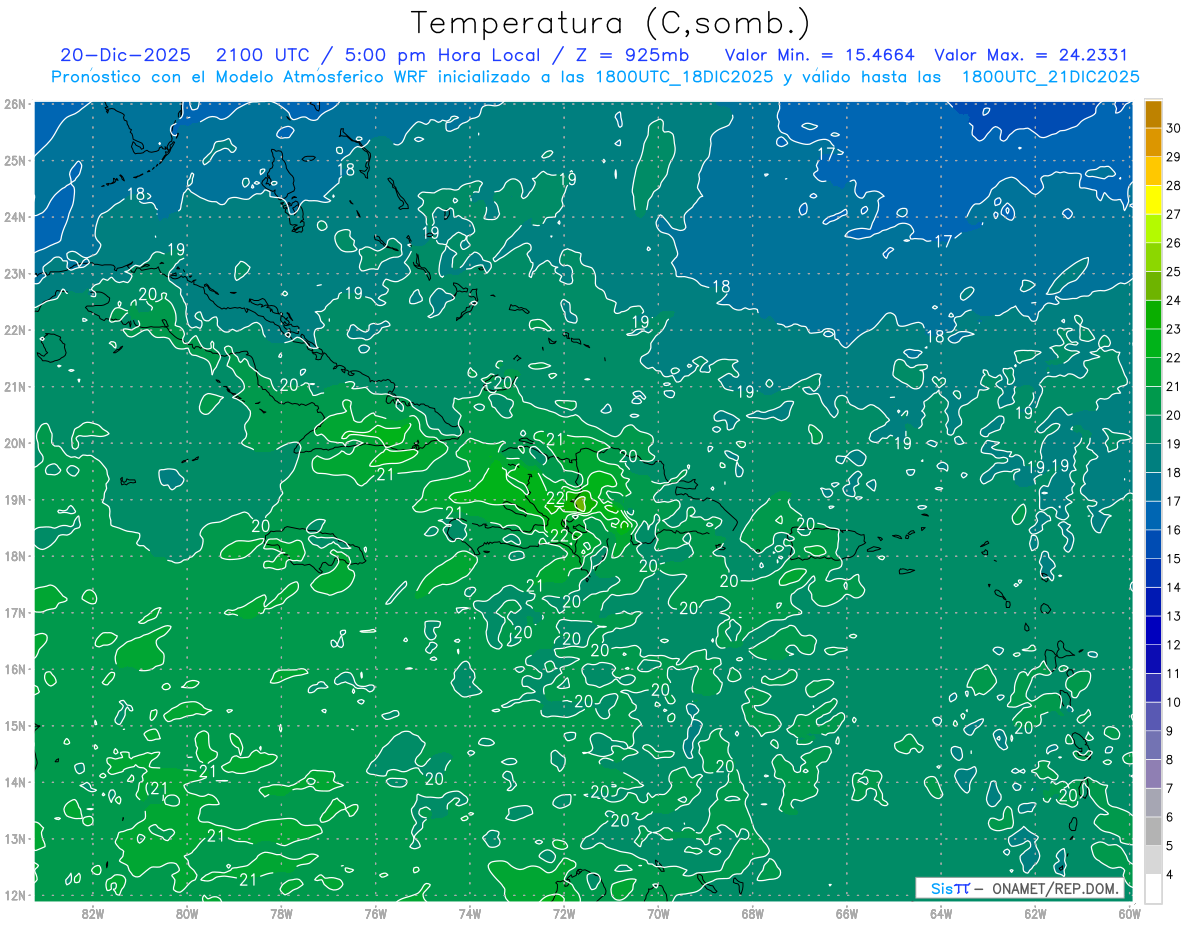Click the '16N' latitude axis label
The width and height of the screenshot is (1200, 927).
pyautogui.click(x=14, y=668)
